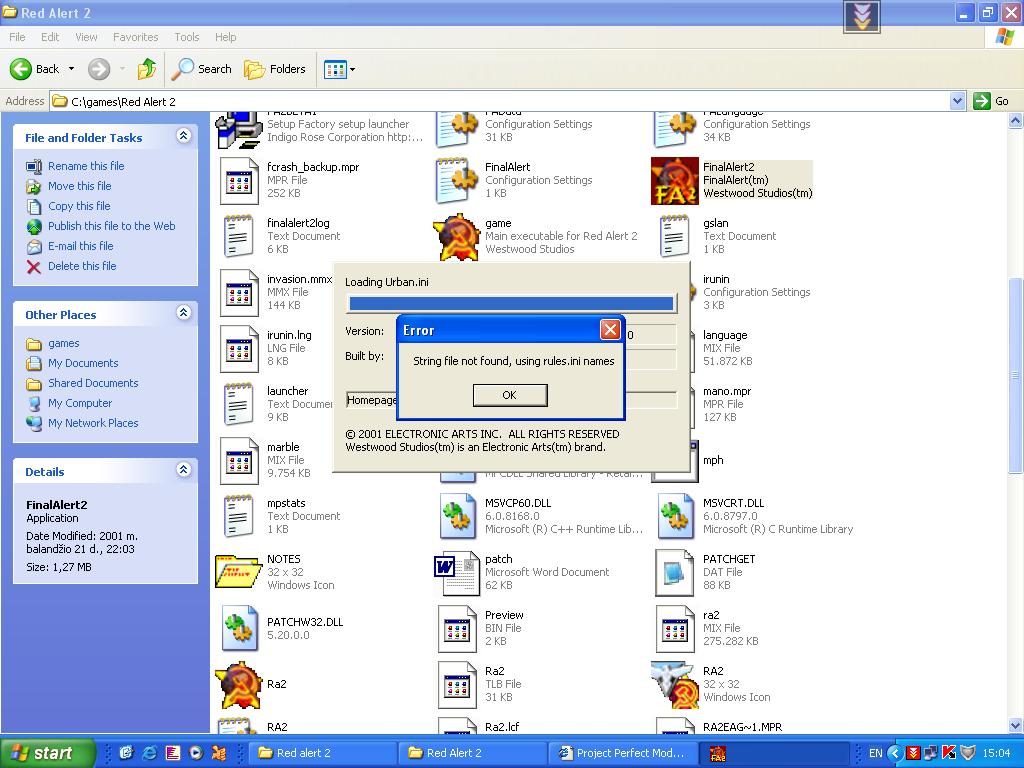Open the Views dropdown button
The height and width of the screenshot is (768, 1024).
pos(340,69)
